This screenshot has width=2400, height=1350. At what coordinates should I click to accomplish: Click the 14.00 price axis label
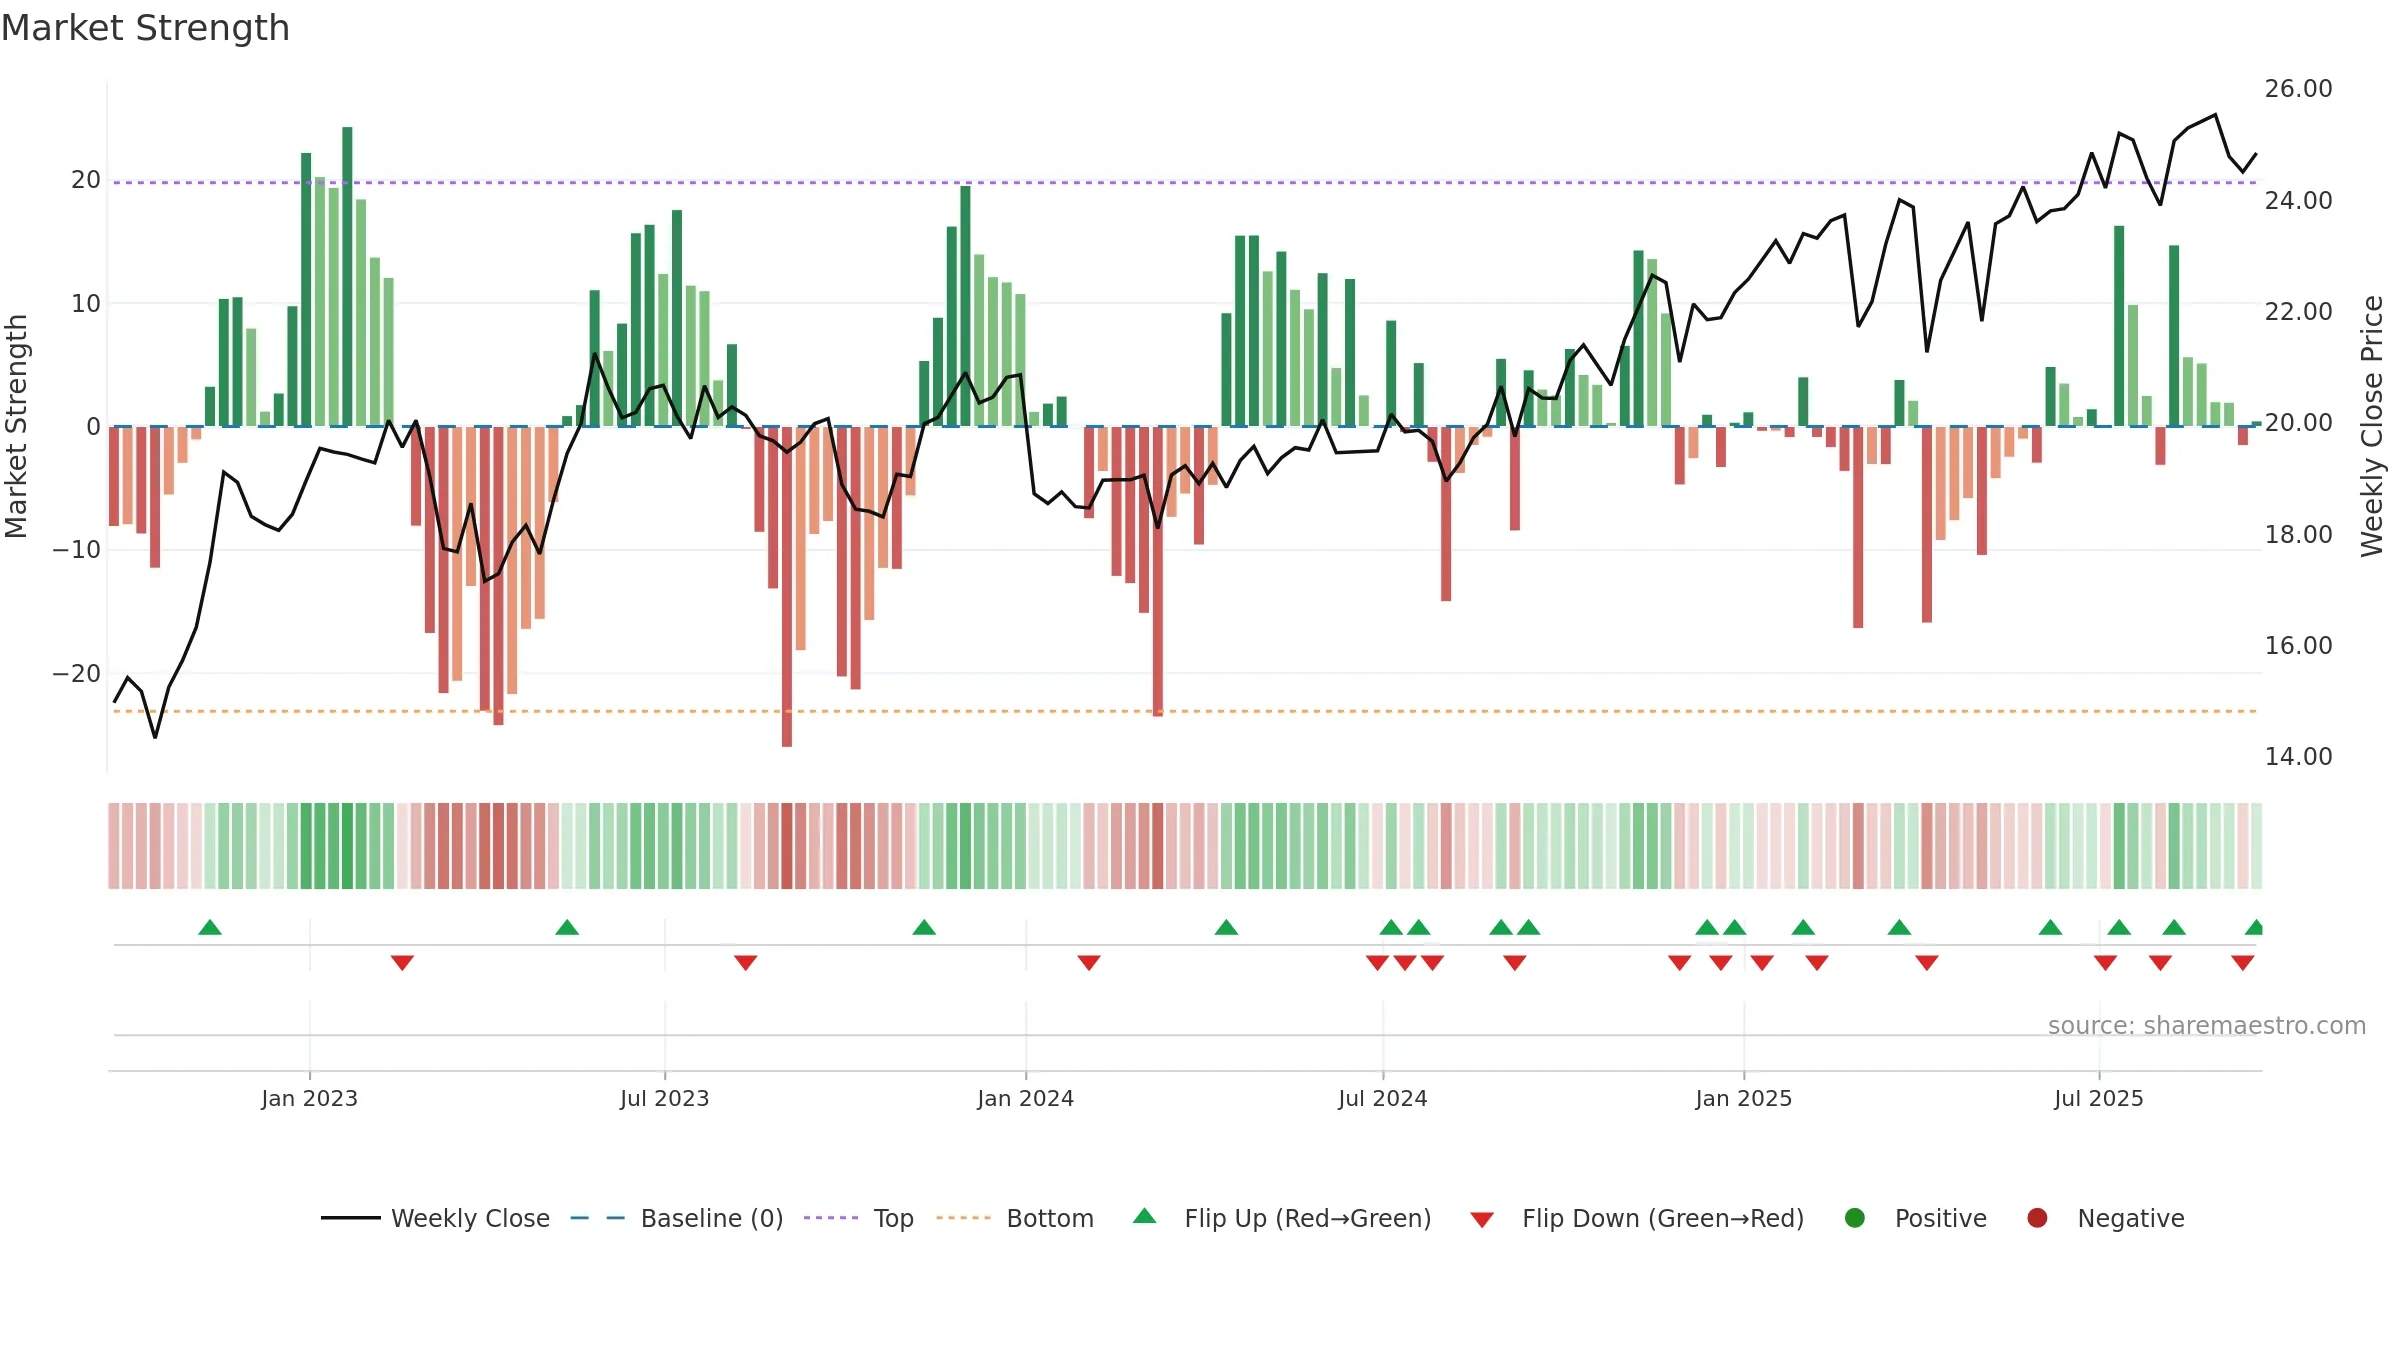click(x=2298, y=757)
